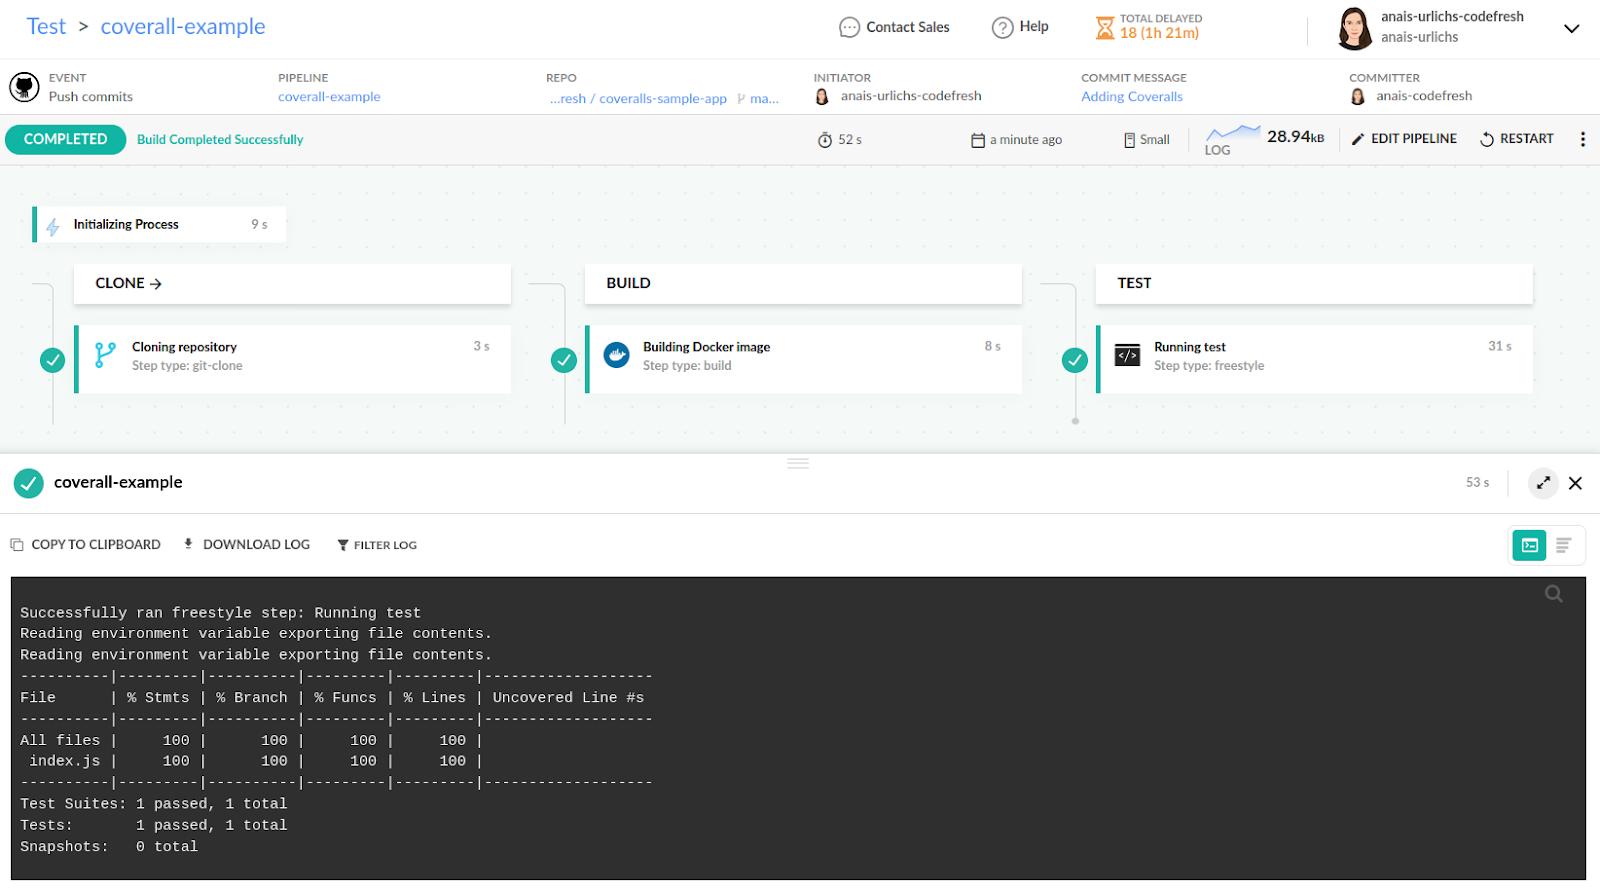Open FILTER LOG options

377,545
